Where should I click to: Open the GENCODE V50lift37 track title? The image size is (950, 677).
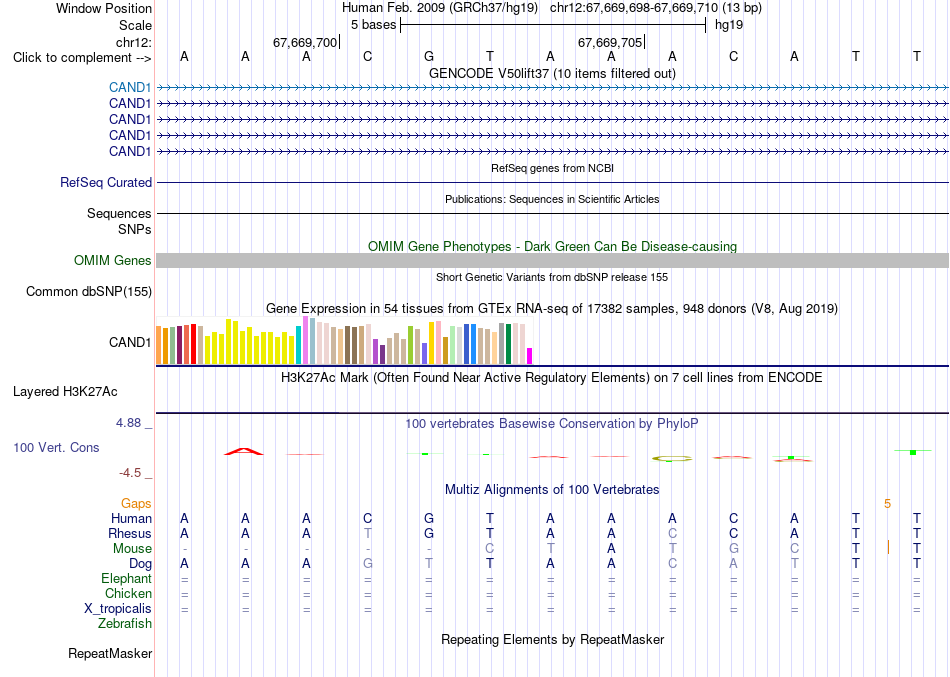tap(552, 73)
